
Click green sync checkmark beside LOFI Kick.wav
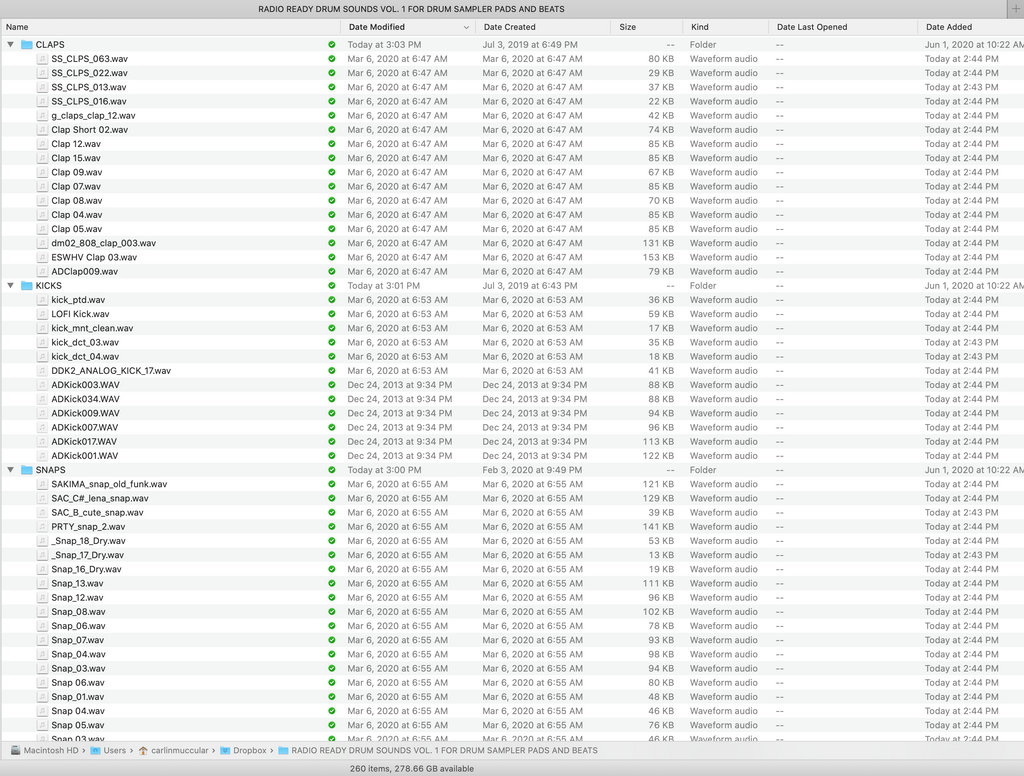332,314
